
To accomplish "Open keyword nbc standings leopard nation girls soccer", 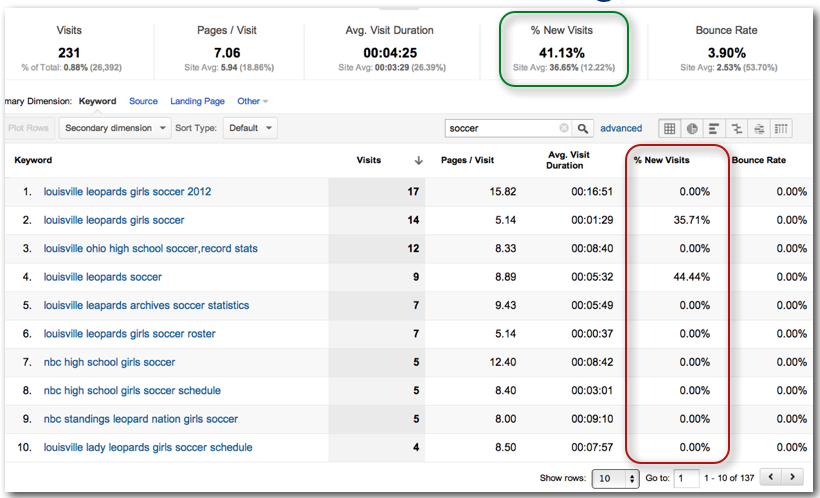I will click(141, 419).
